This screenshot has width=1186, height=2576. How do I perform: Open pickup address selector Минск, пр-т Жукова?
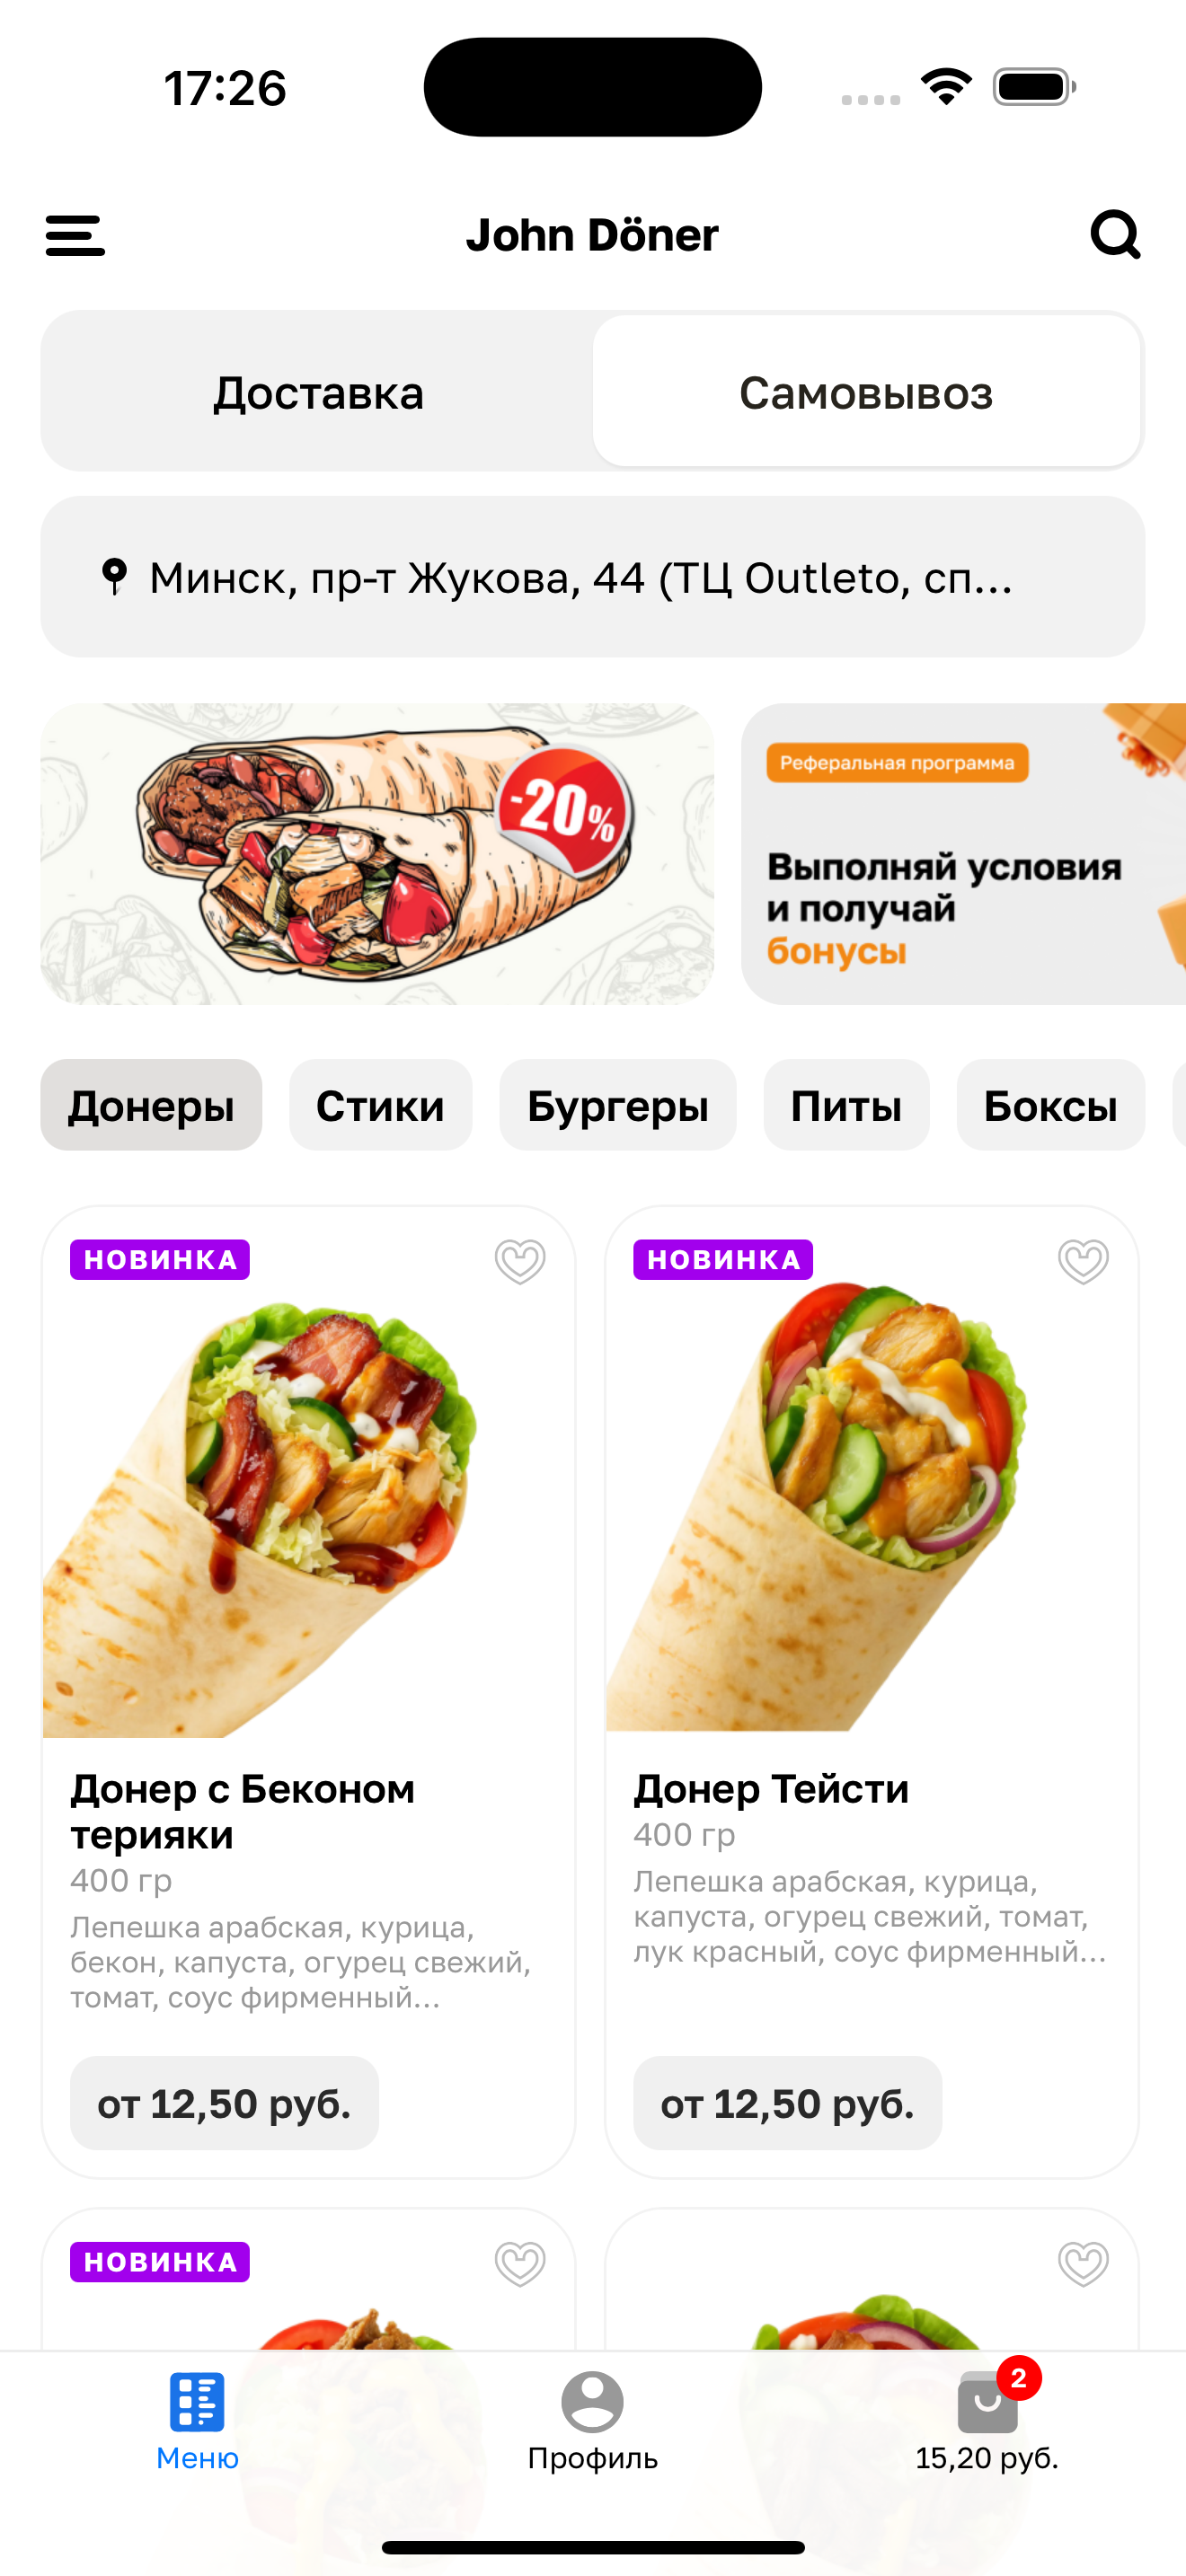pyautogui.click(x=592, y=577)
